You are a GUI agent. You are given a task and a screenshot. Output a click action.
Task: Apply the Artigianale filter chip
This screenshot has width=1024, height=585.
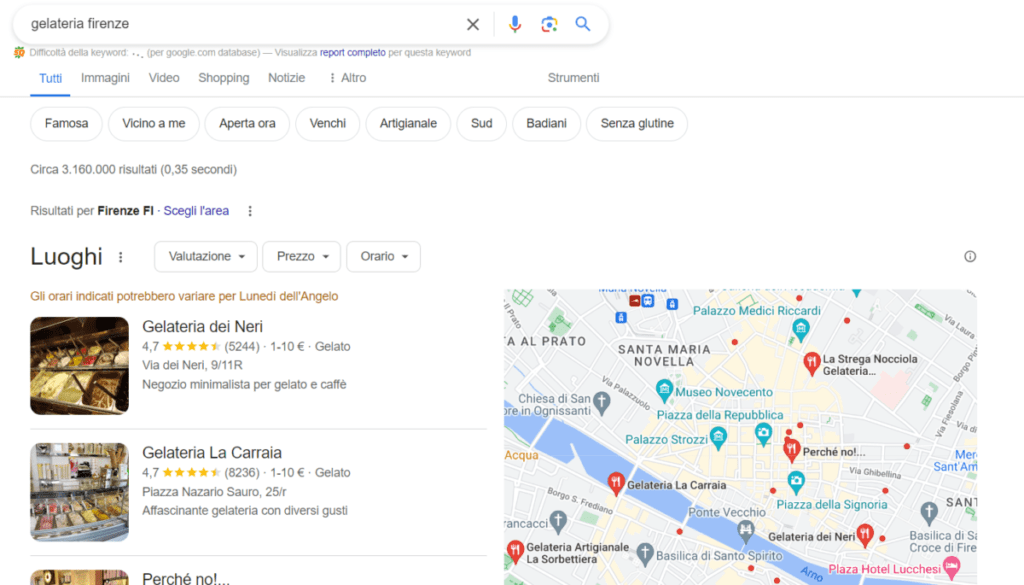tap(408, 123)
